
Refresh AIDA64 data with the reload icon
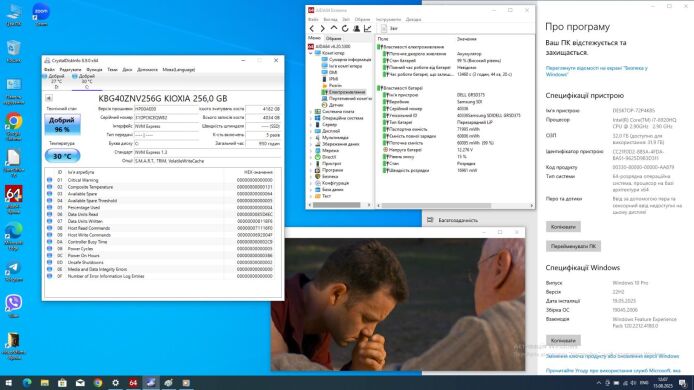[345, 28]
